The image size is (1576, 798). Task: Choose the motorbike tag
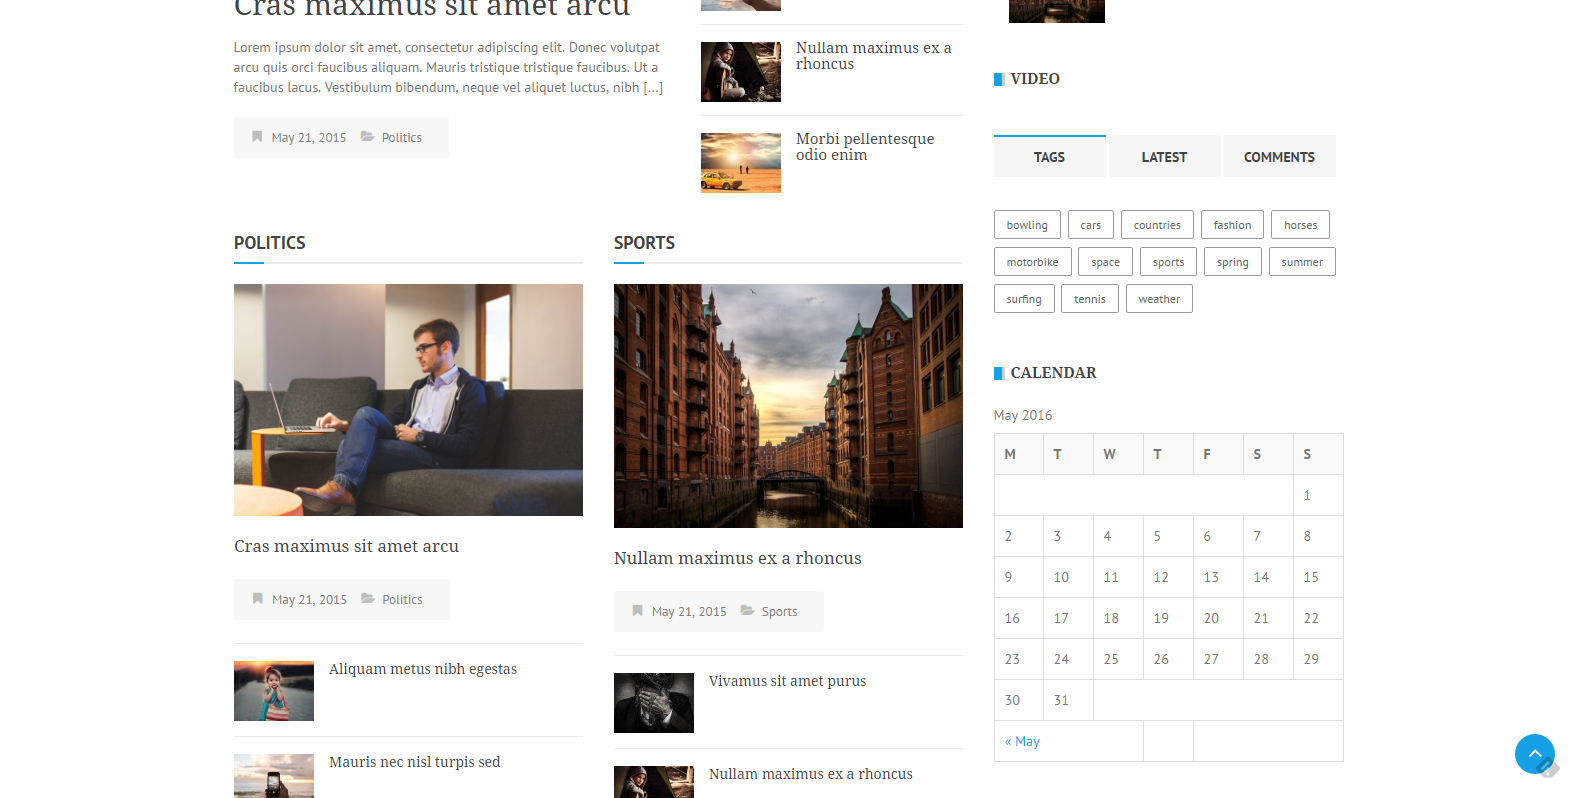click(1032, 262)
